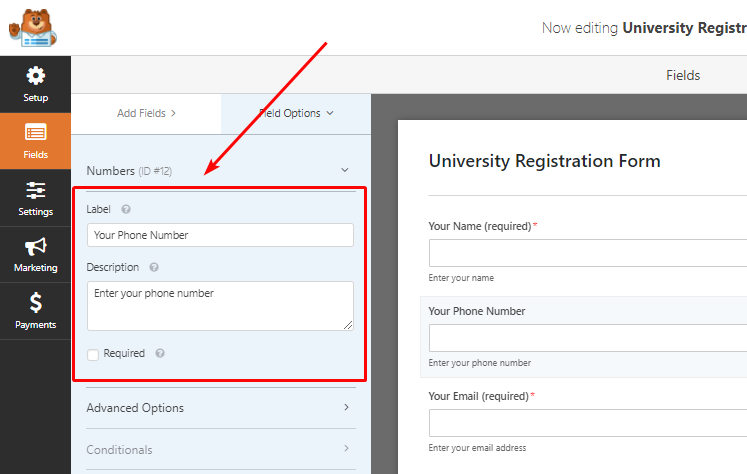Viewport: 747px width, 474px height.
Task: Switch to the Field Options tab
Action: (x=296, y=113)
